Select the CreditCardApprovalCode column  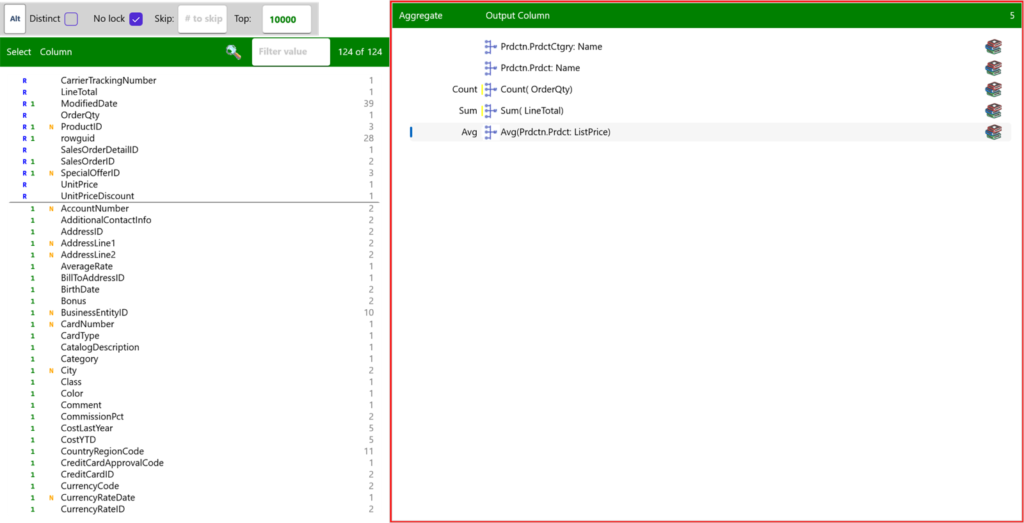[112, 463]
